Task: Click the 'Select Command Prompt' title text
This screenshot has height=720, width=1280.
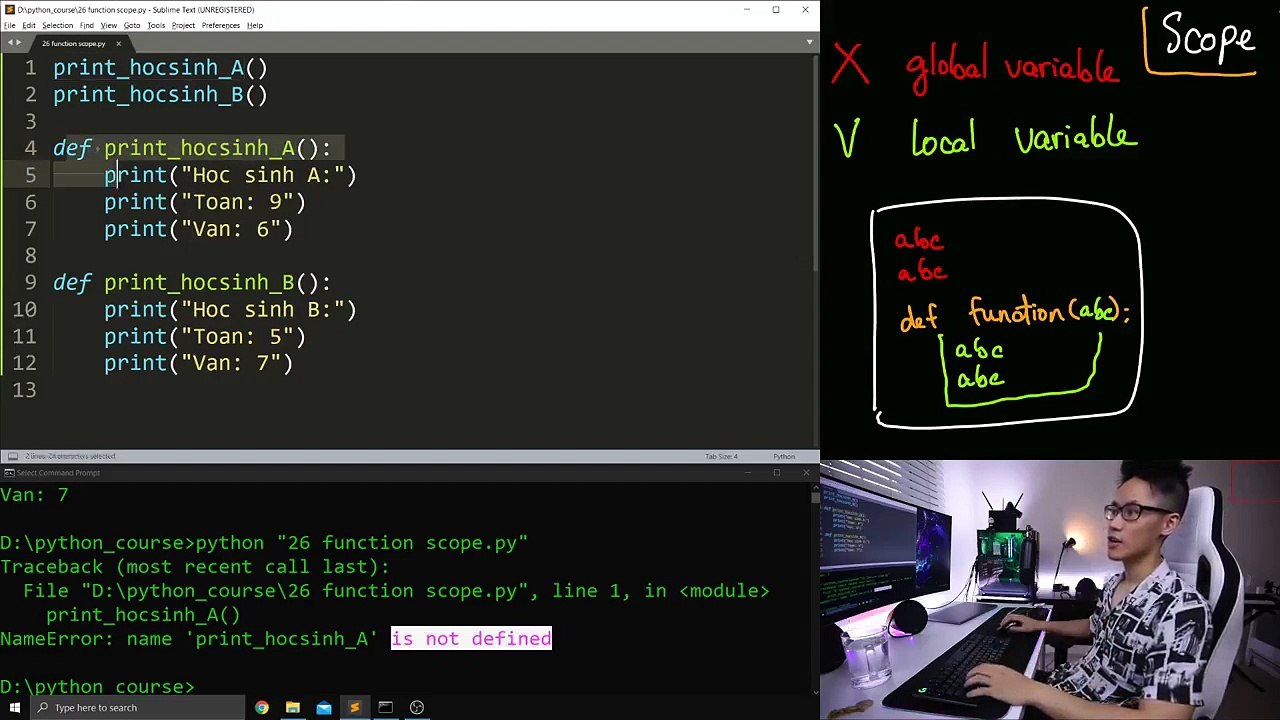Action: click(58, 472)
